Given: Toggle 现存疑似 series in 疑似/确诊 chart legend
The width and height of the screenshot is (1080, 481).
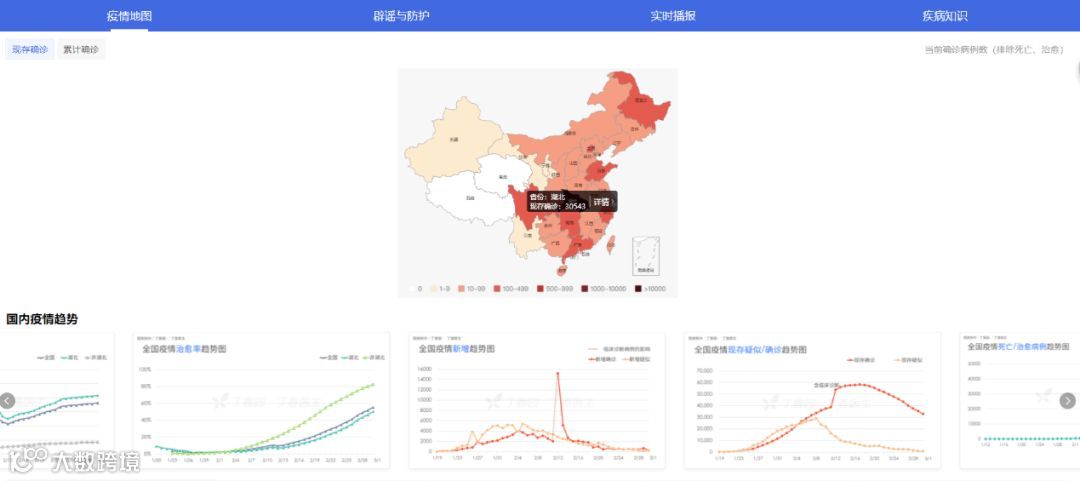Looking at the screenshot, I should pos(908,360).
